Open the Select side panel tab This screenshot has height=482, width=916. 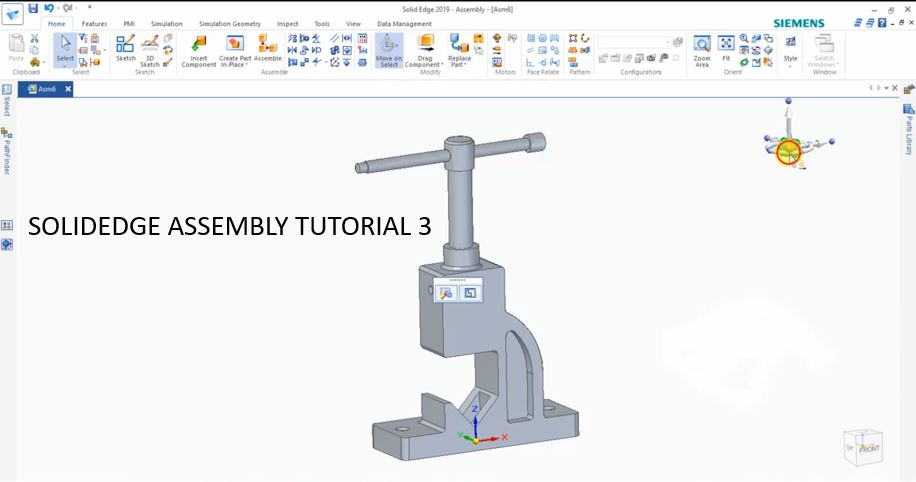click(x=6, y=100)
